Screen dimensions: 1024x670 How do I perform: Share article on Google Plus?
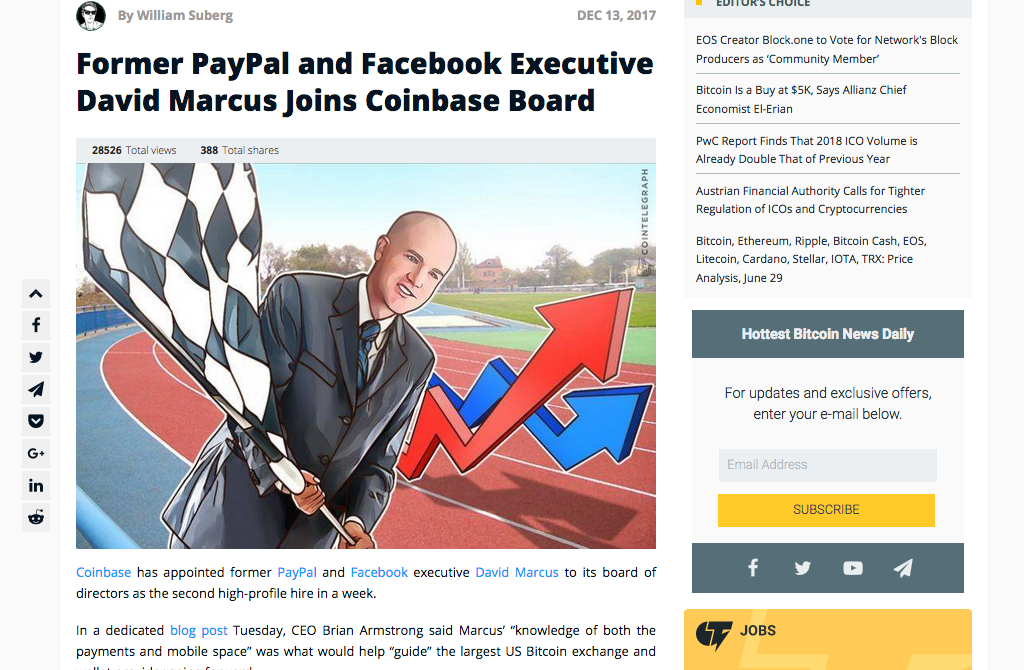click(36, 453)
